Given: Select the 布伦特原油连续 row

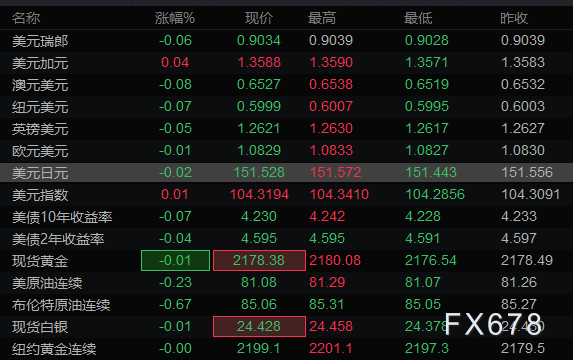Looking at the screenshot, I should click(286, 304).
